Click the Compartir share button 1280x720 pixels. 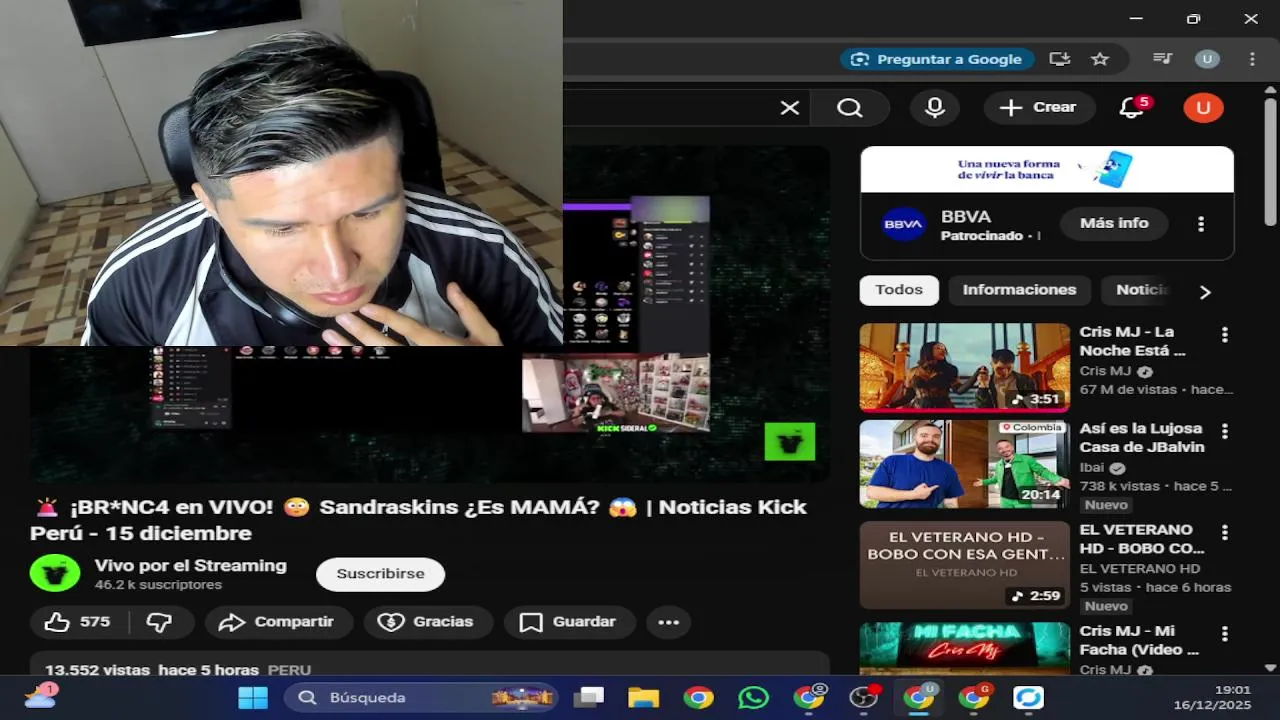(x=279, y=622)
